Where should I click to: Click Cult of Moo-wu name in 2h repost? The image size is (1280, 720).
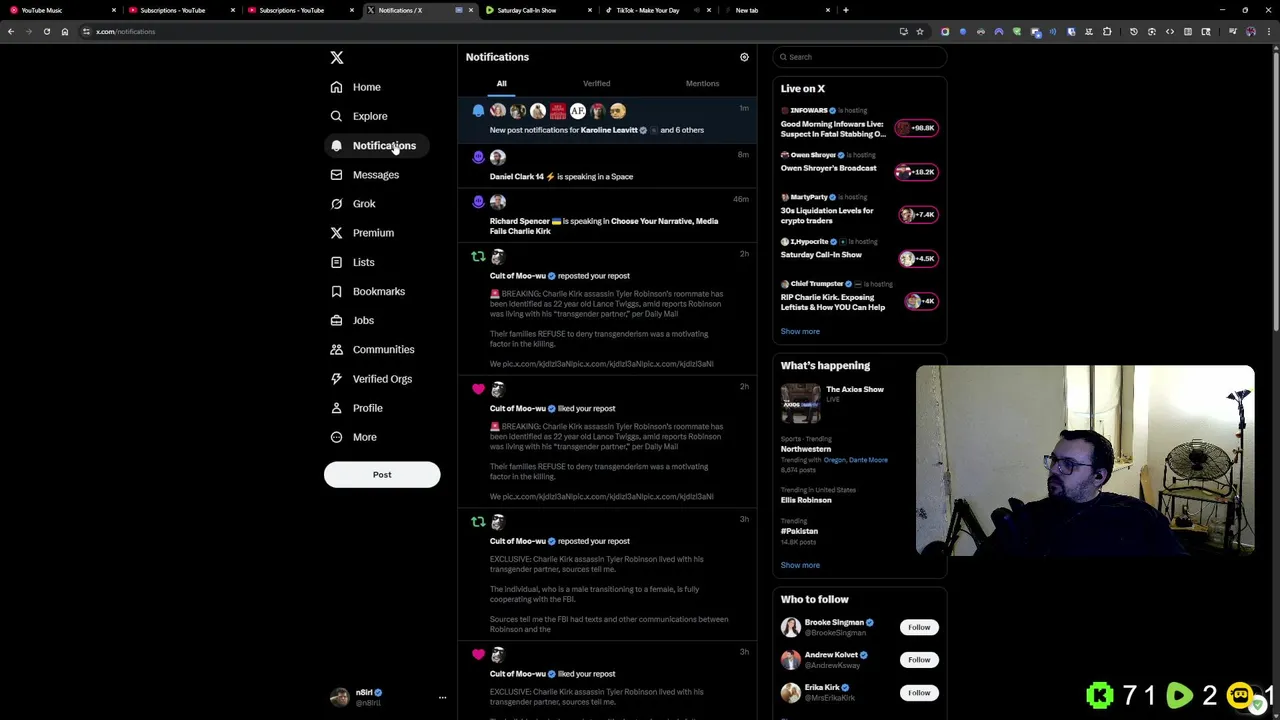pos(518,276)
